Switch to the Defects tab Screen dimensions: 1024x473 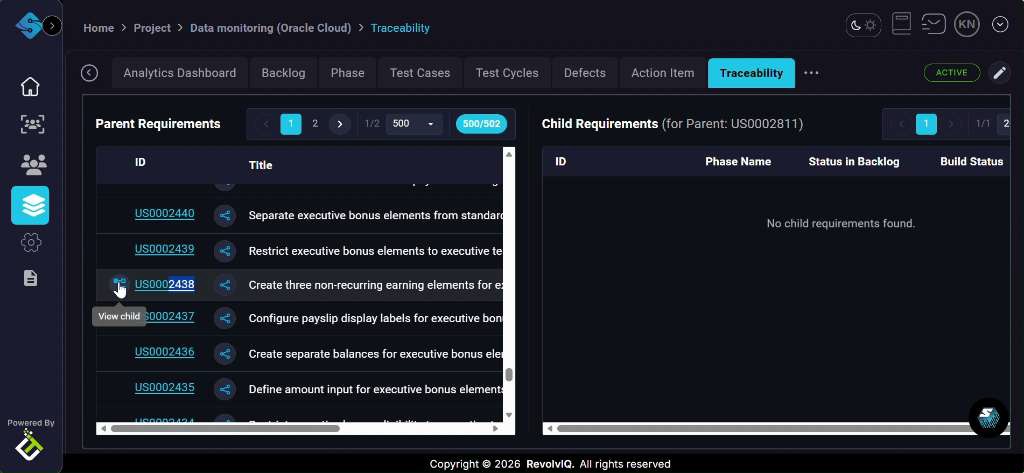click(x=584, y=73)
